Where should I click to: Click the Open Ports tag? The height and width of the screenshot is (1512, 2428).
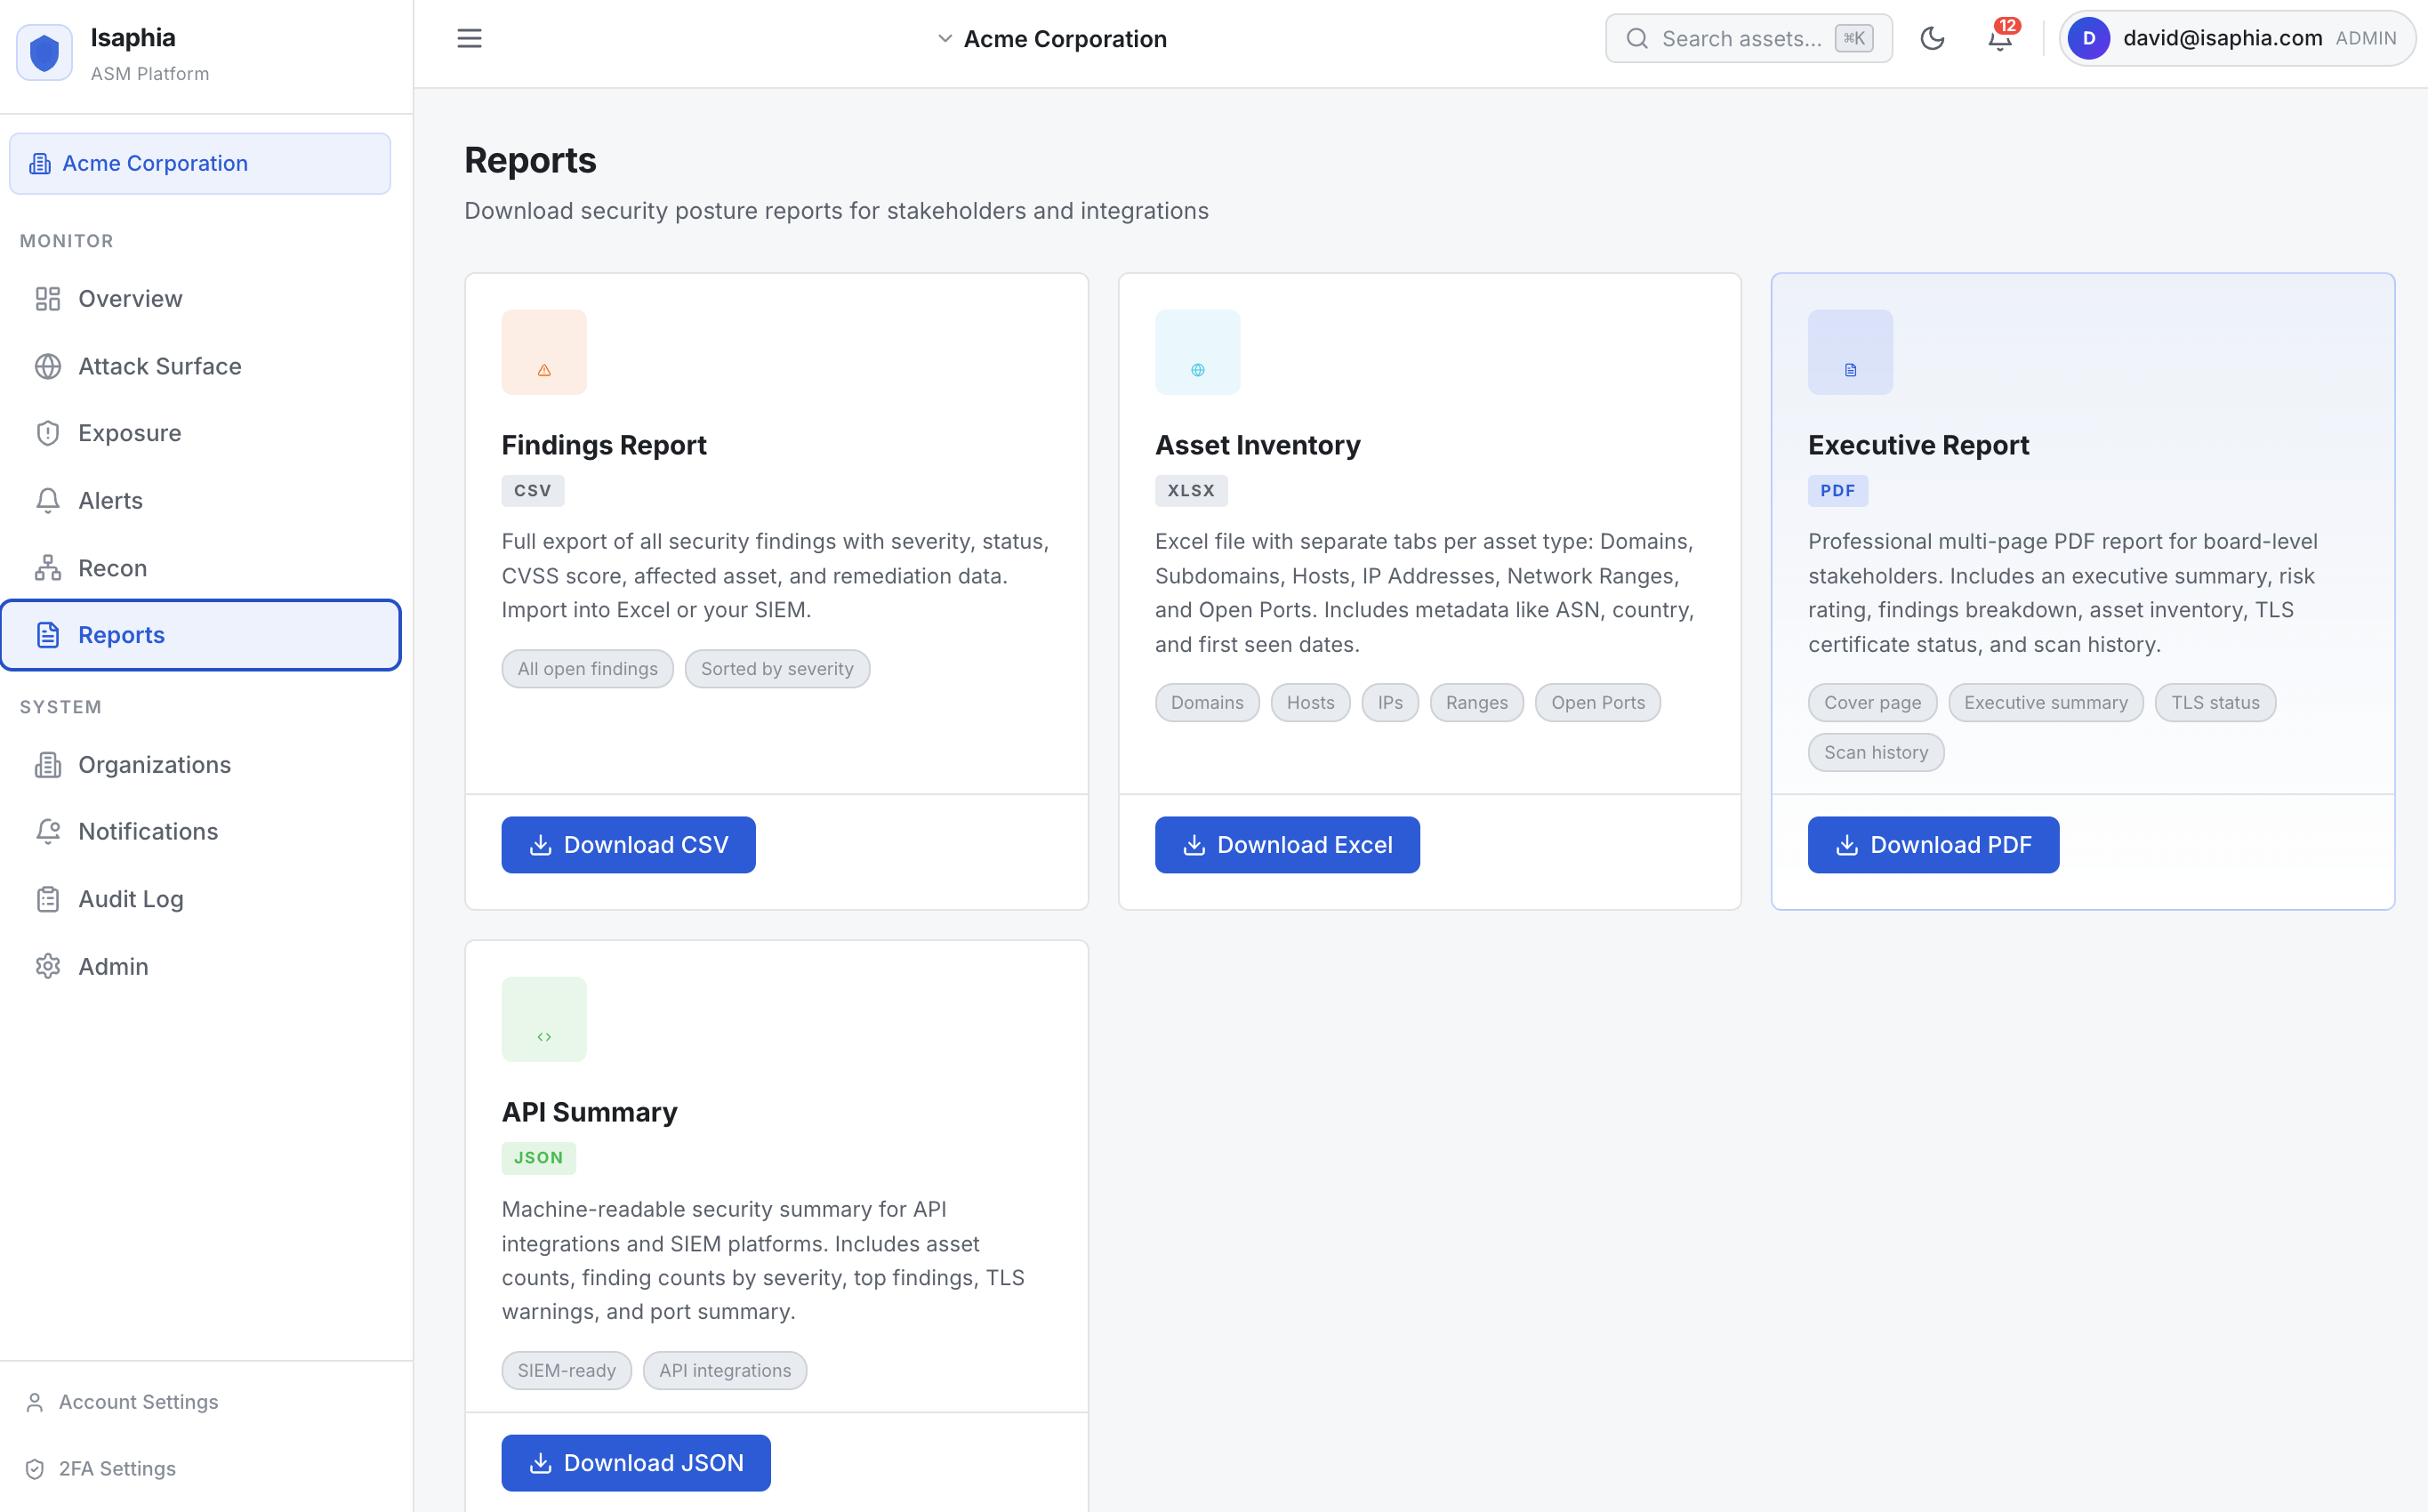1598,703
